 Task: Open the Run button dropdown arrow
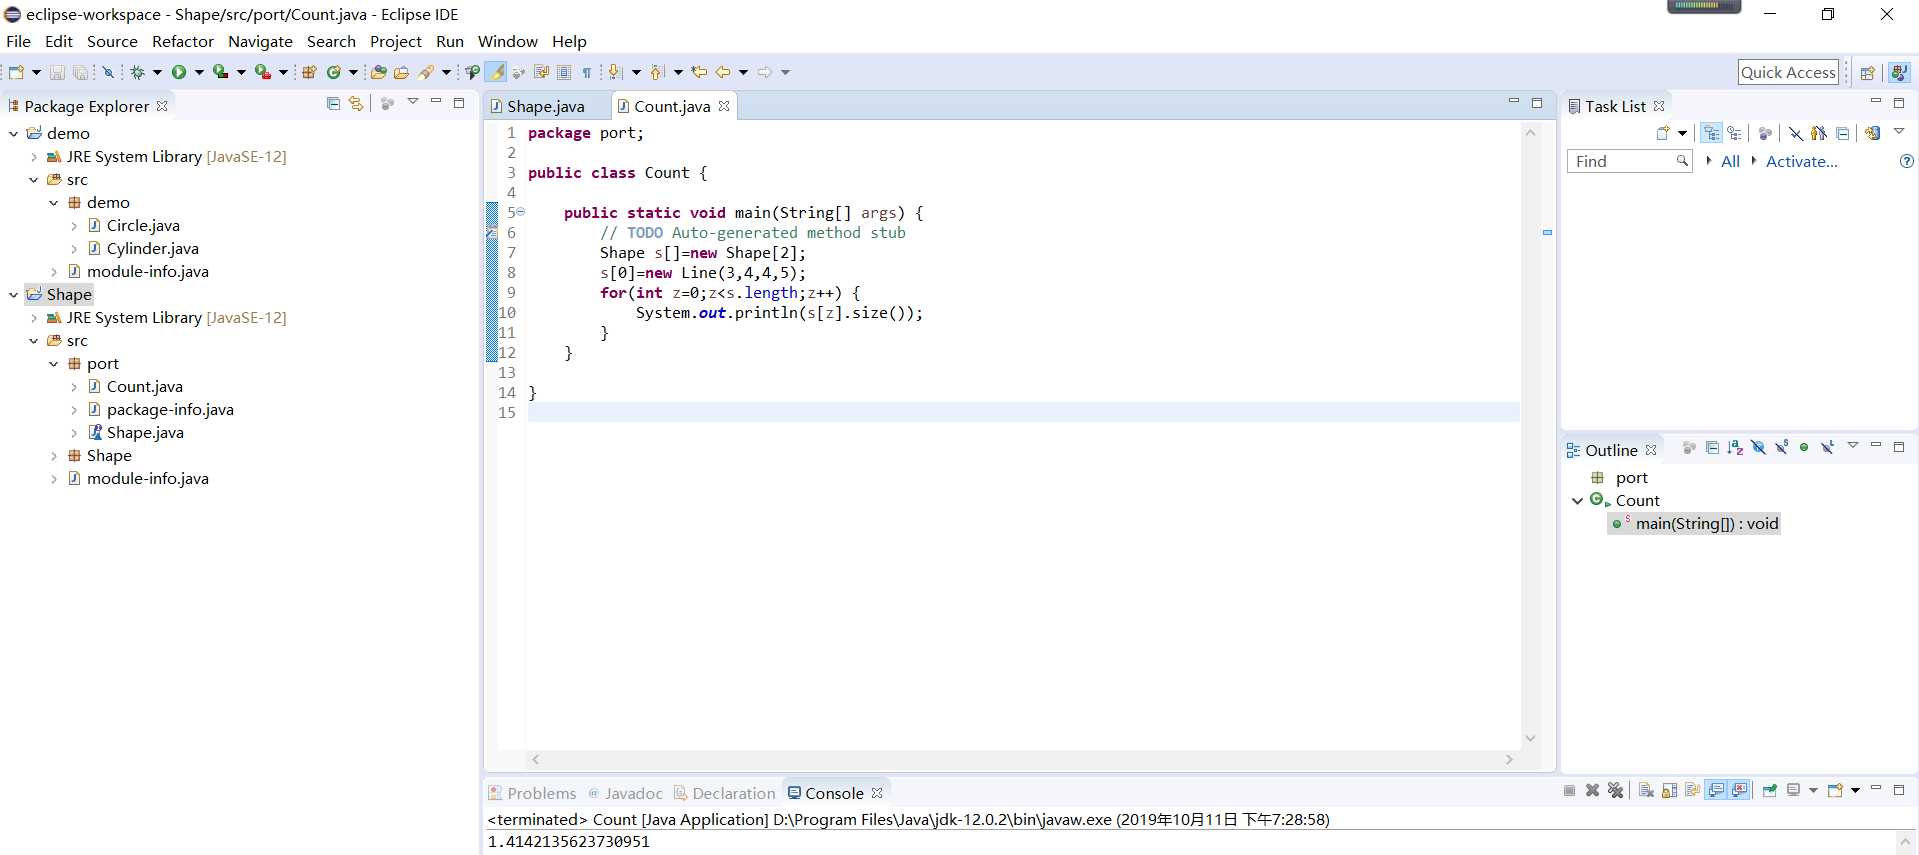click(x=199, y=72)
